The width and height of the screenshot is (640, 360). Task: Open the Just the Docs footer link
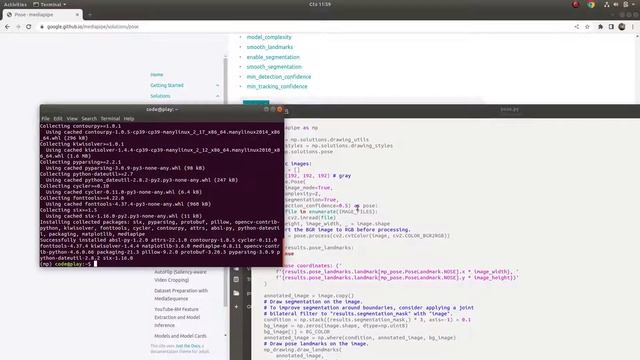click(x=188, y=346)
